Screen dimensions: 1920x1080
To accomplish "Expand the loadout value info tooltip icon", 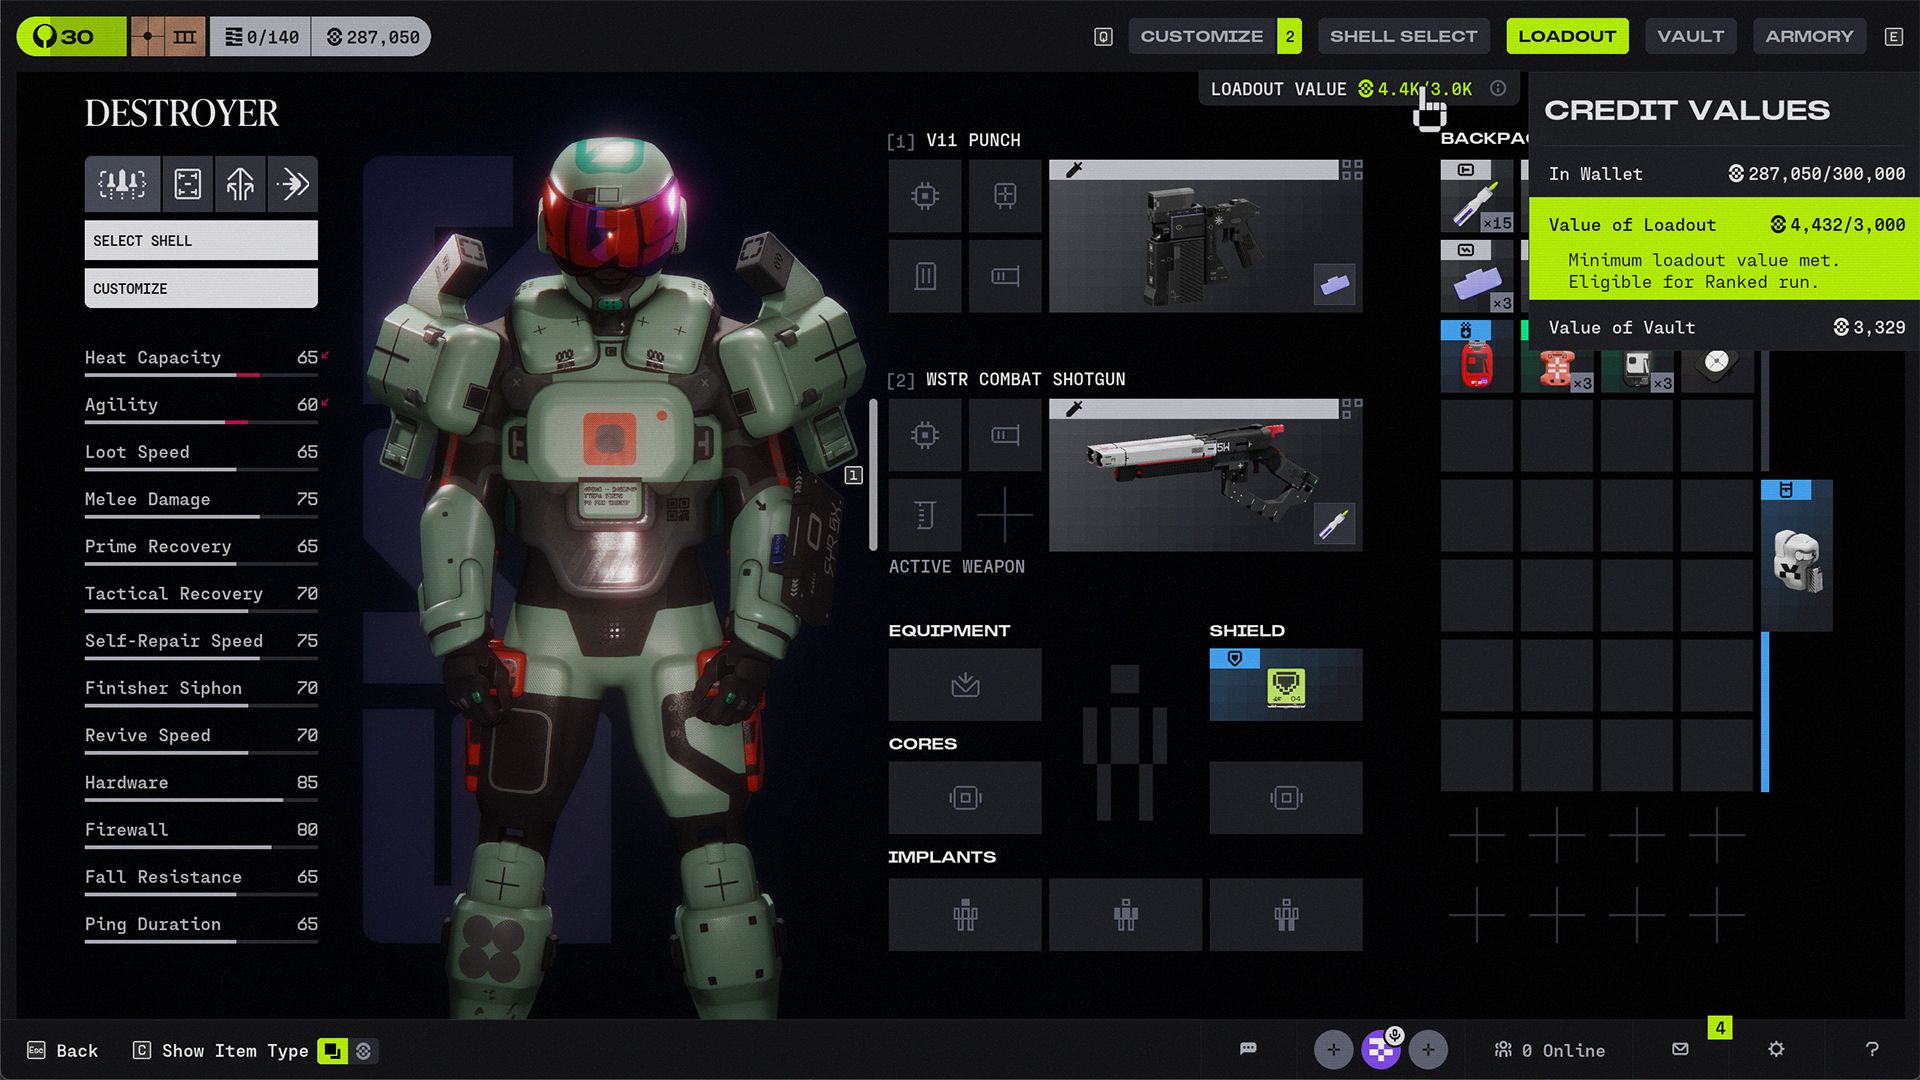I will pyautogui.click(x=1497, y=88).
